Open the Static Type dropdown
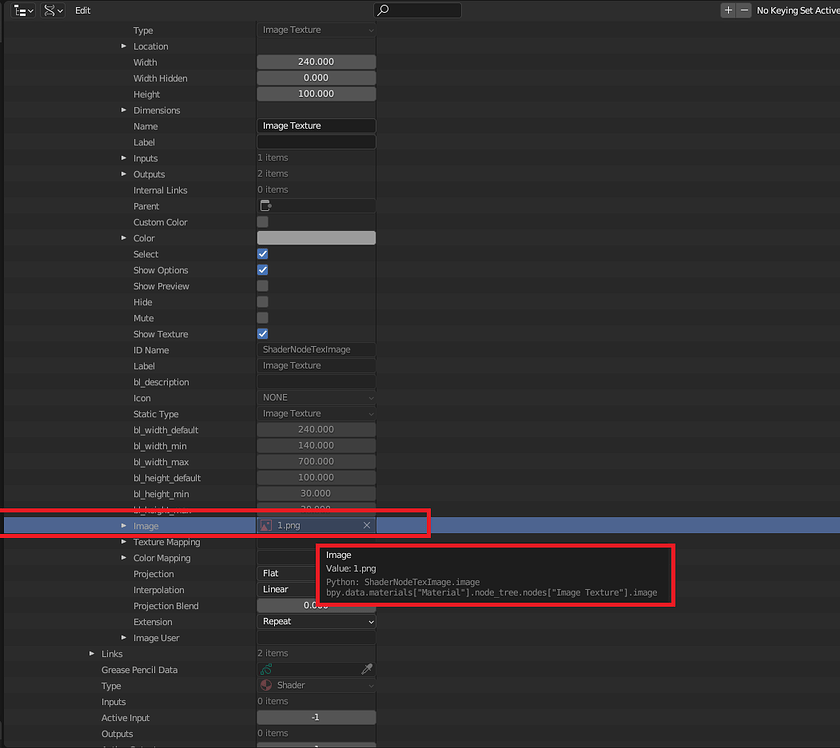The height and width of the screenshot is (748, 840). (x=316, y=414)
